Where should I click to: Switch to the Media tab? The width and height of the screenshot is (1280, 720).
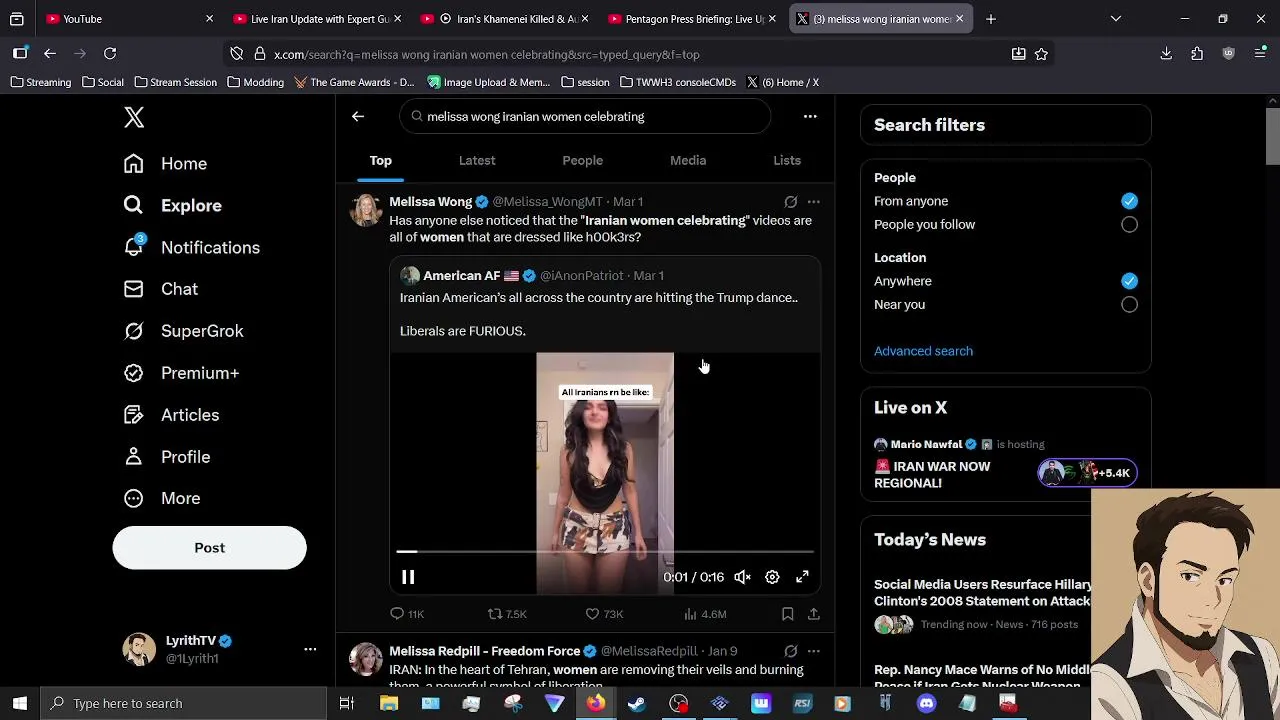pos(688,160)
